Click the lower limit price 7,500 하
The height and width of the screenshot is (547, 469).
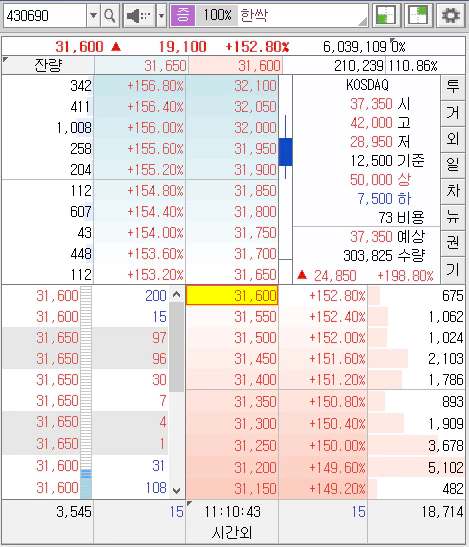coord(384,198)
